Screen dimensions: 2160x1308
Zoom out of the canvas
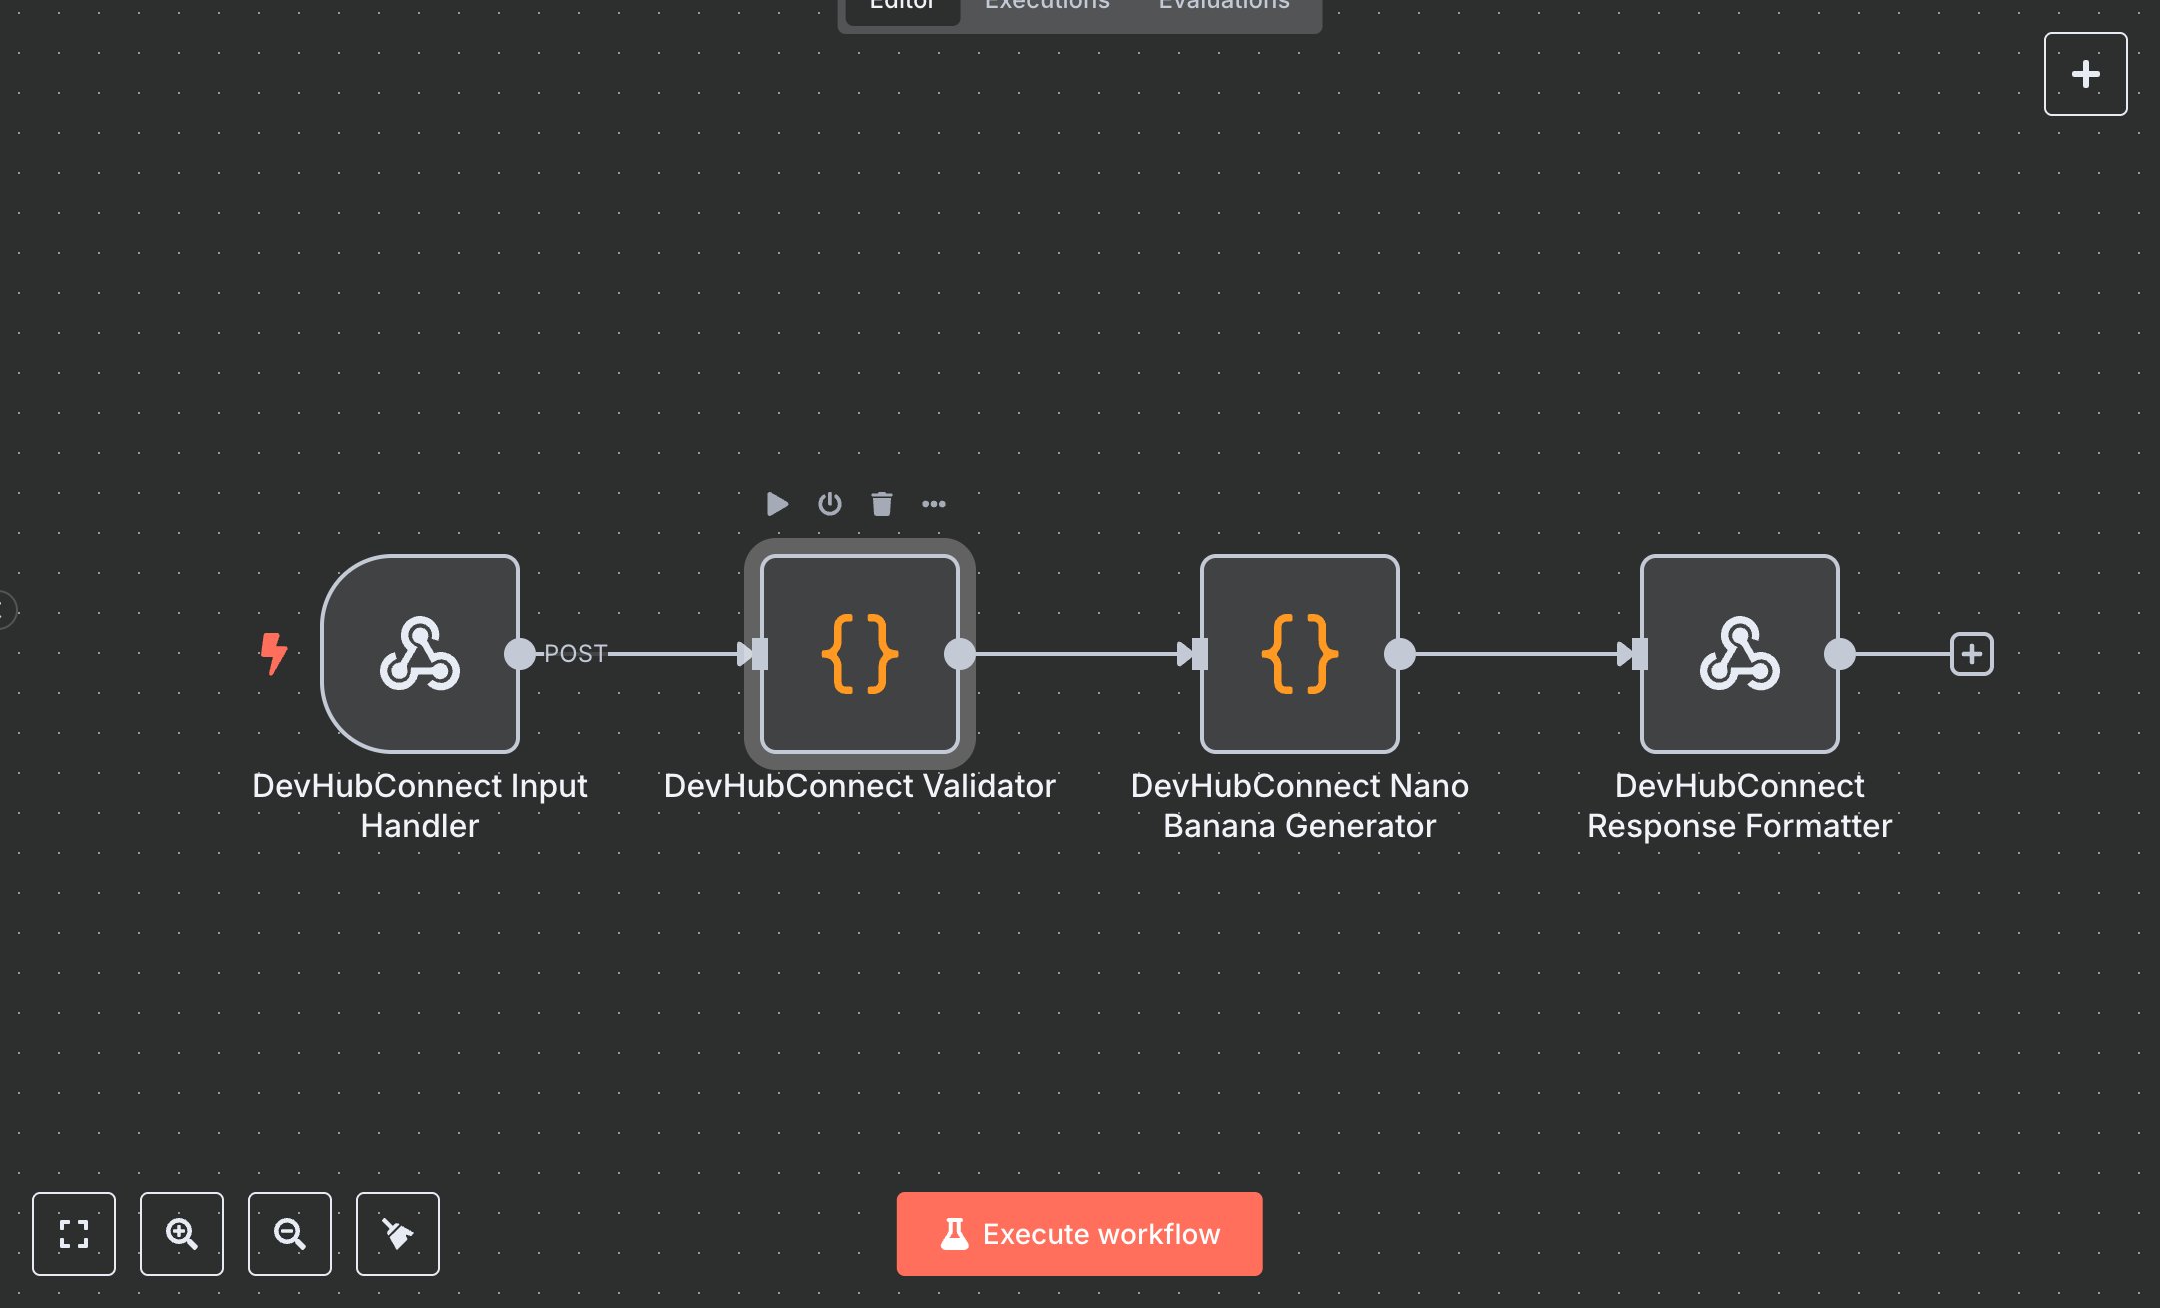click(x=290, y=1234)
